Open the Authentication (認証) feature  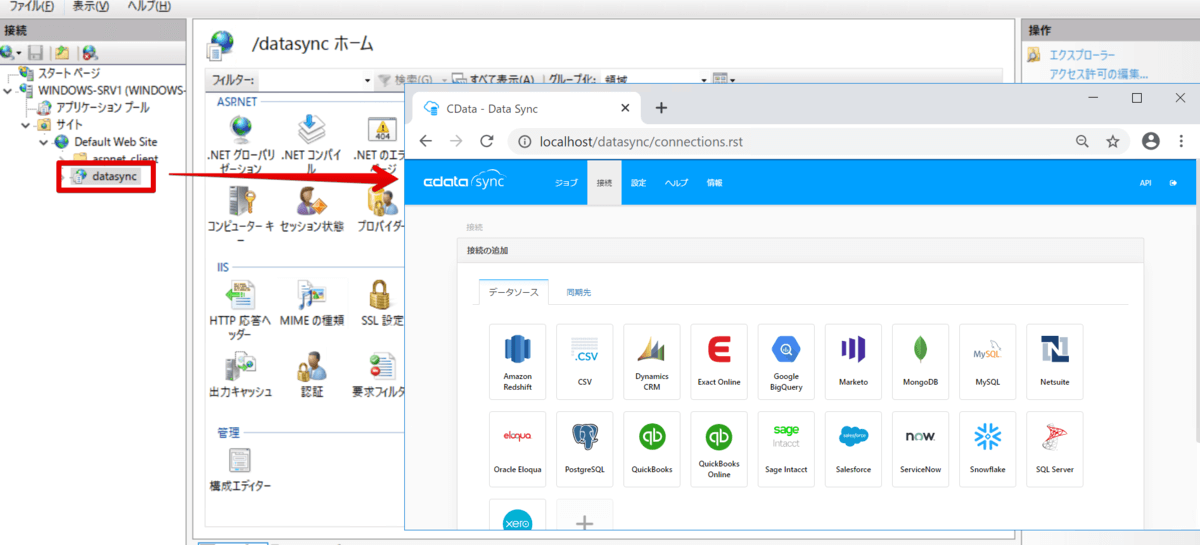pos(313,374)
